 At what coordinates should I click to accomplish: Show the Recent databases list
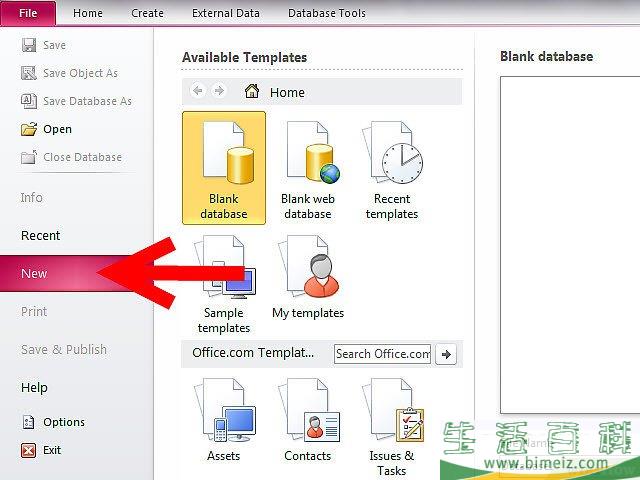point(40,236)
